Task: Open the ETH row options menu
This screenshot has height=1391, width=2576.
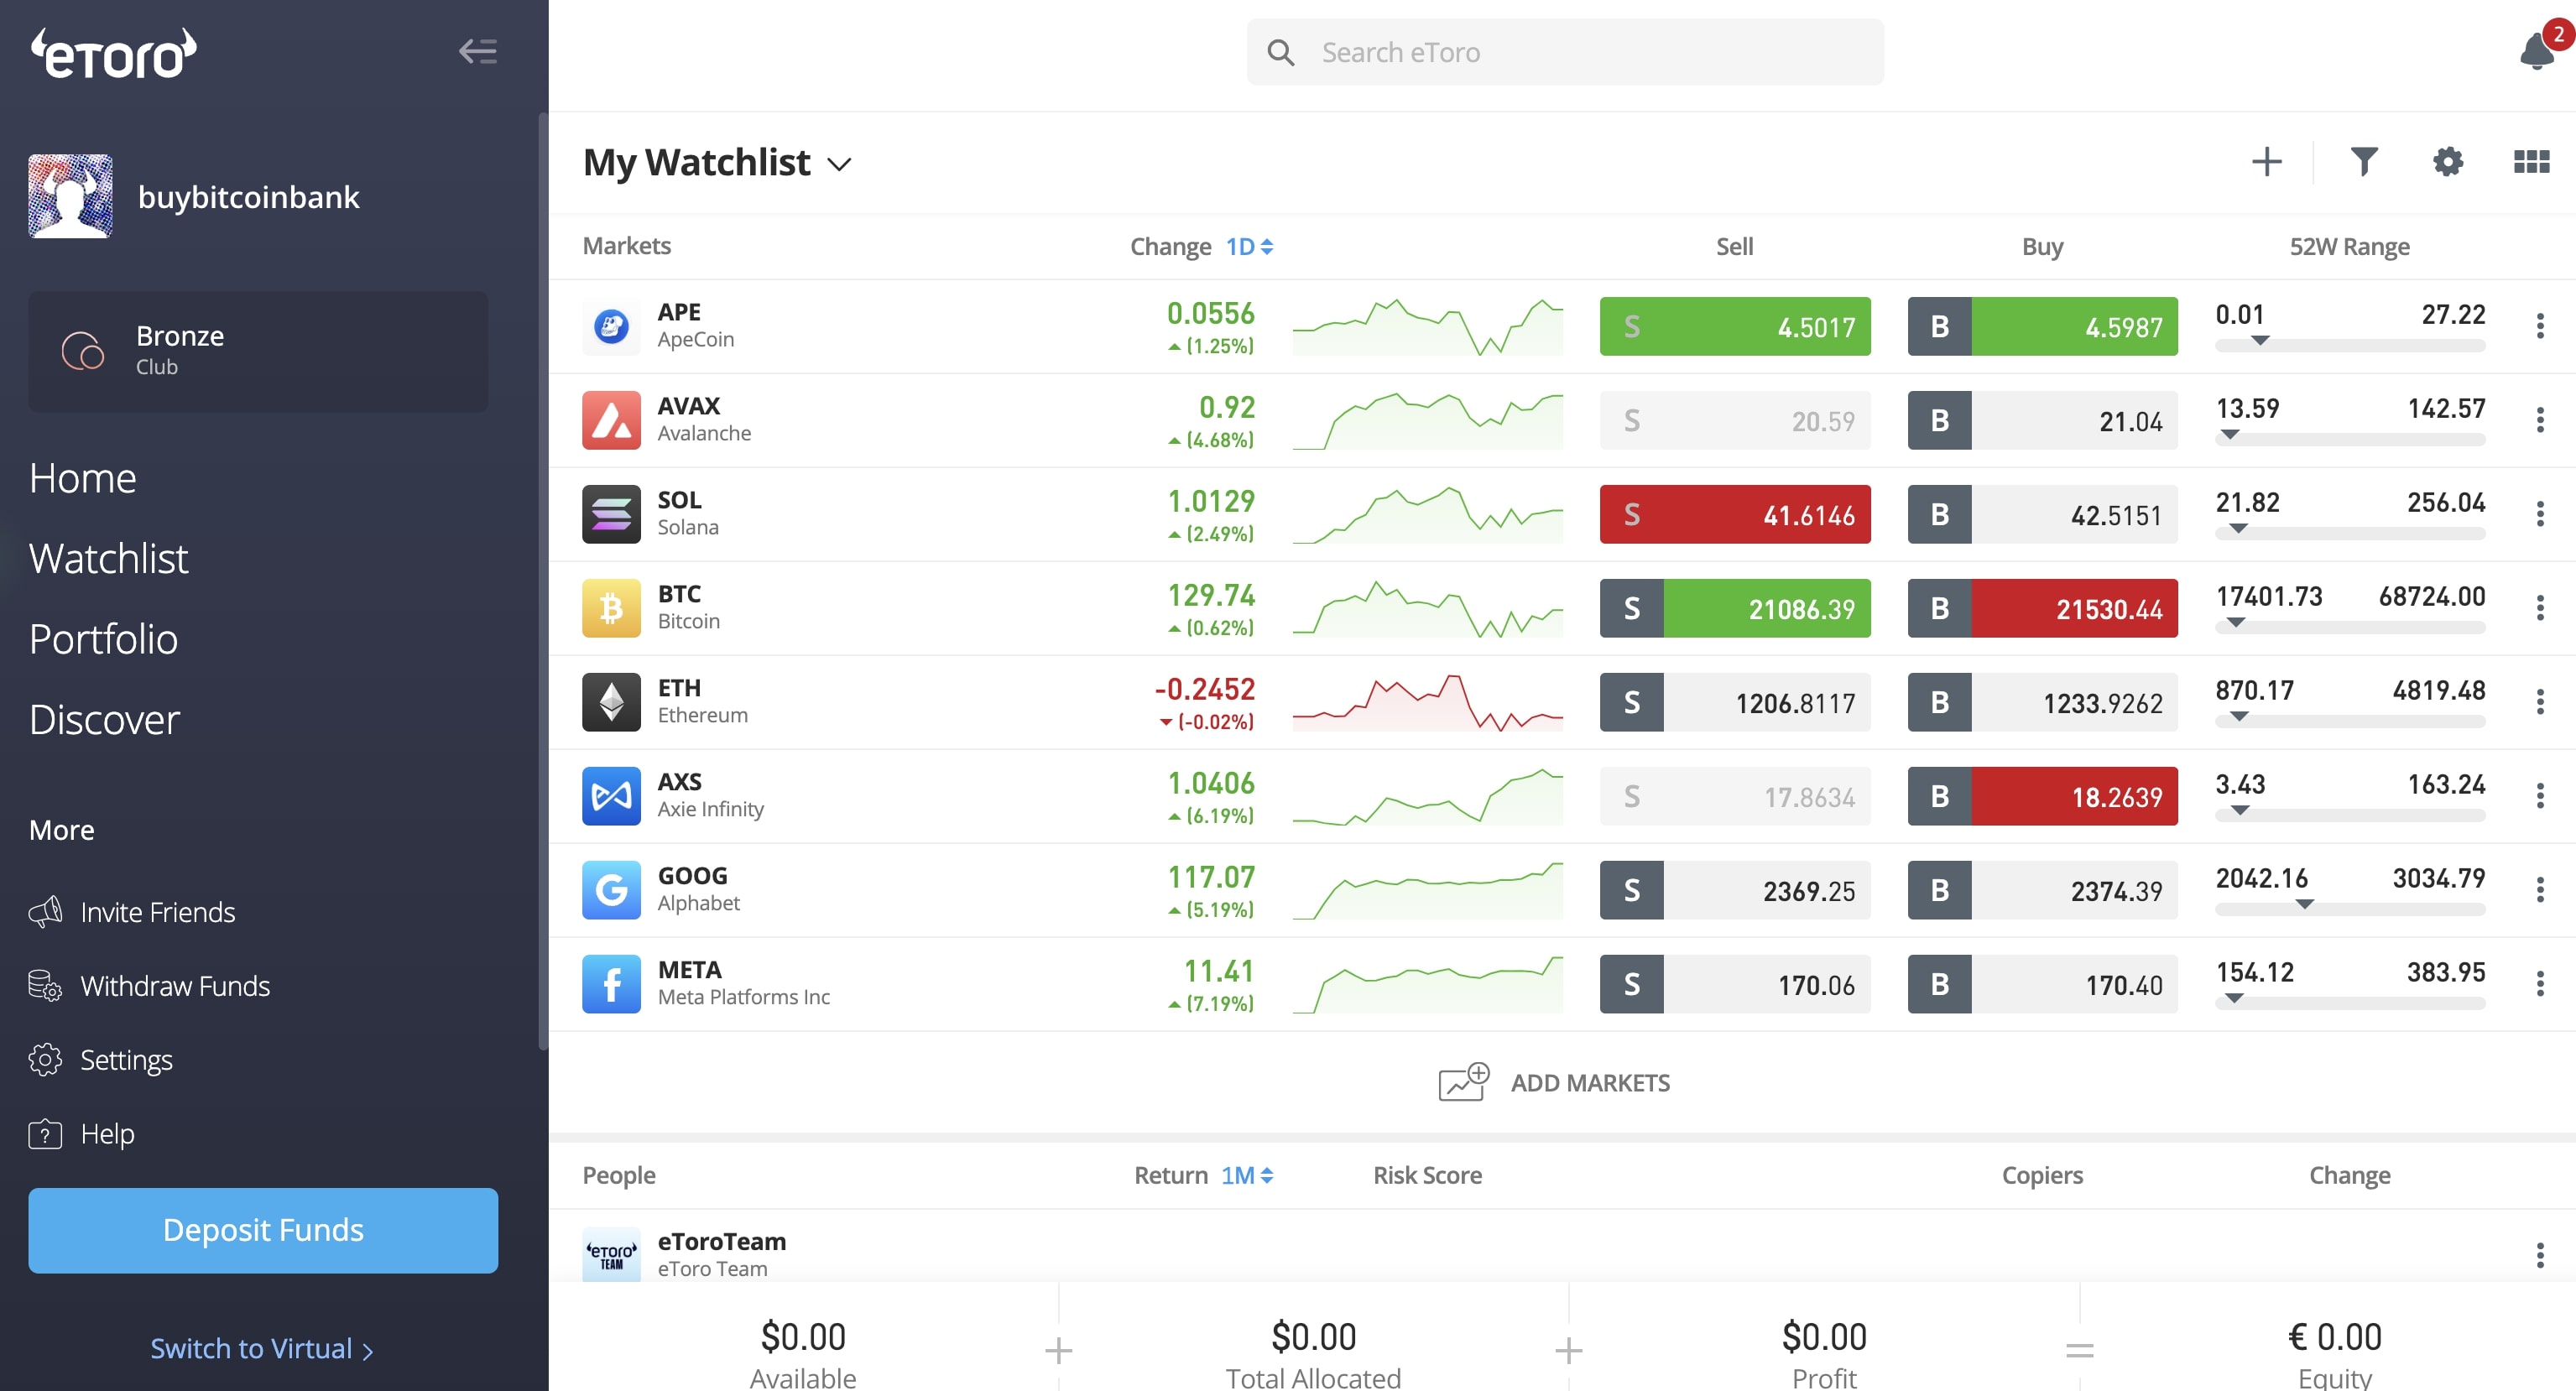Action: coord(2540,702)
